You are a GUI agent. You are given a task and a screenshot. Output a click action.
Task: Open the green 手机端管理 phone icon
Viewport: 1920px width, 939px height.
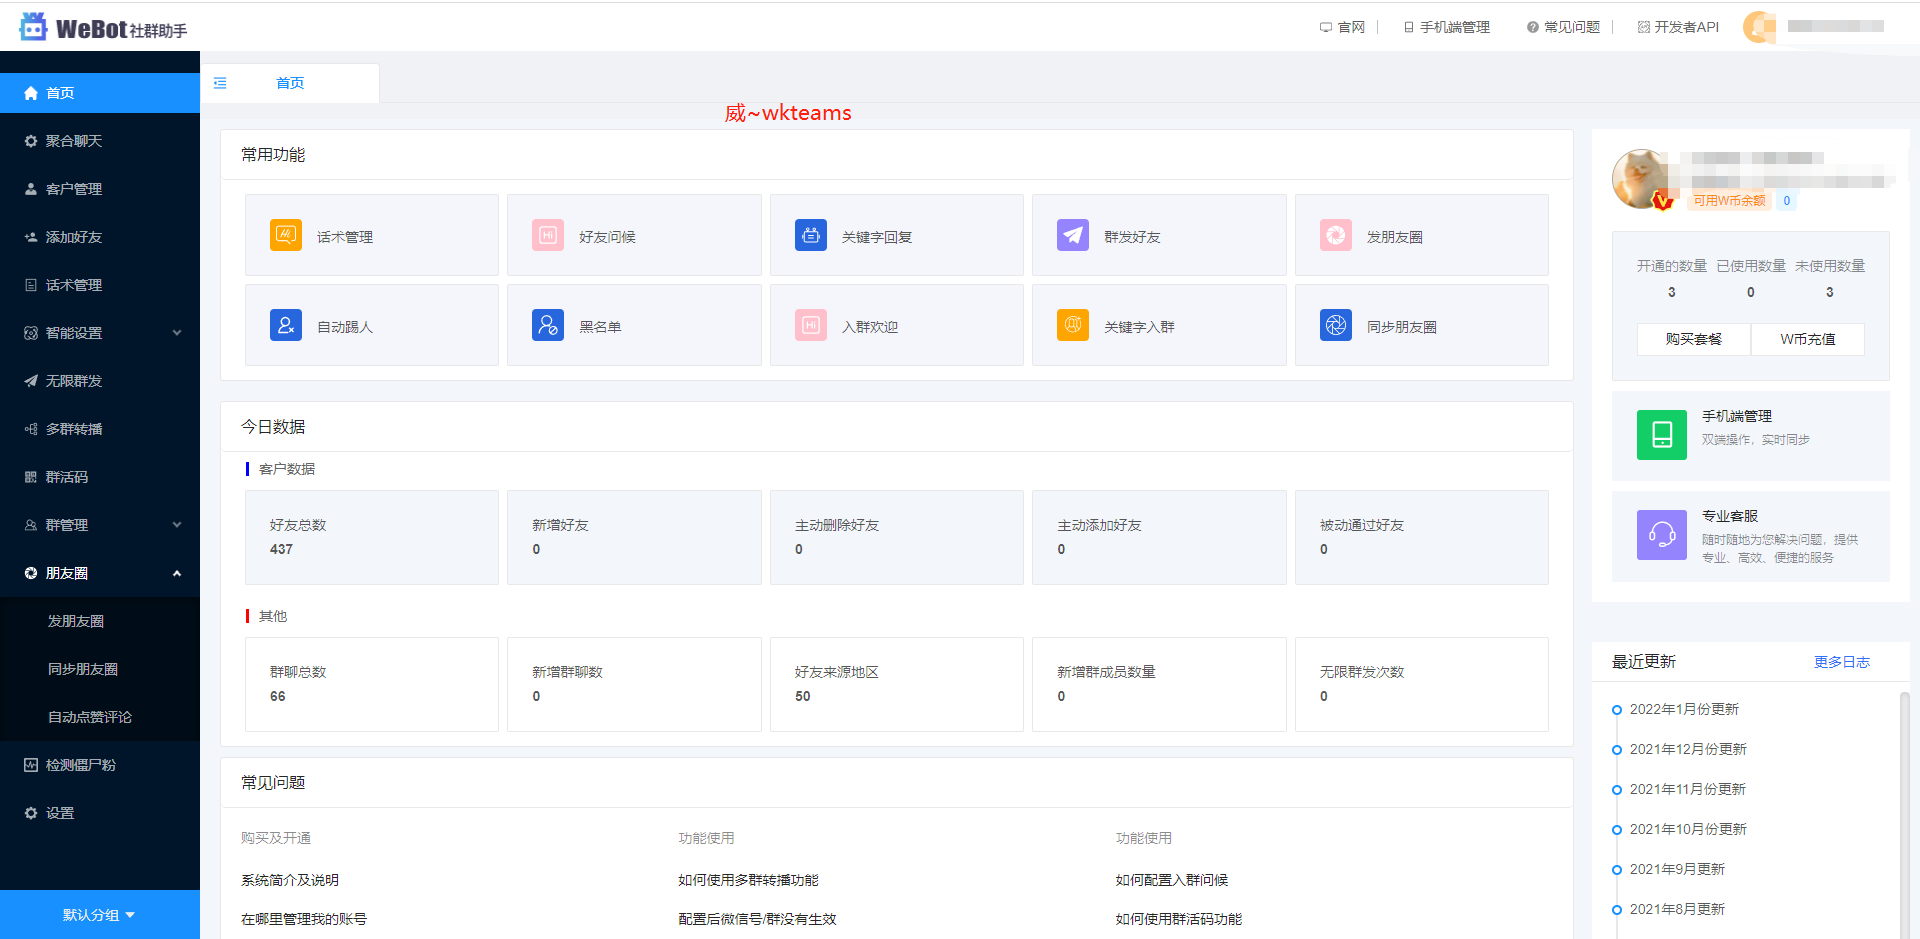click(1662, 435)
